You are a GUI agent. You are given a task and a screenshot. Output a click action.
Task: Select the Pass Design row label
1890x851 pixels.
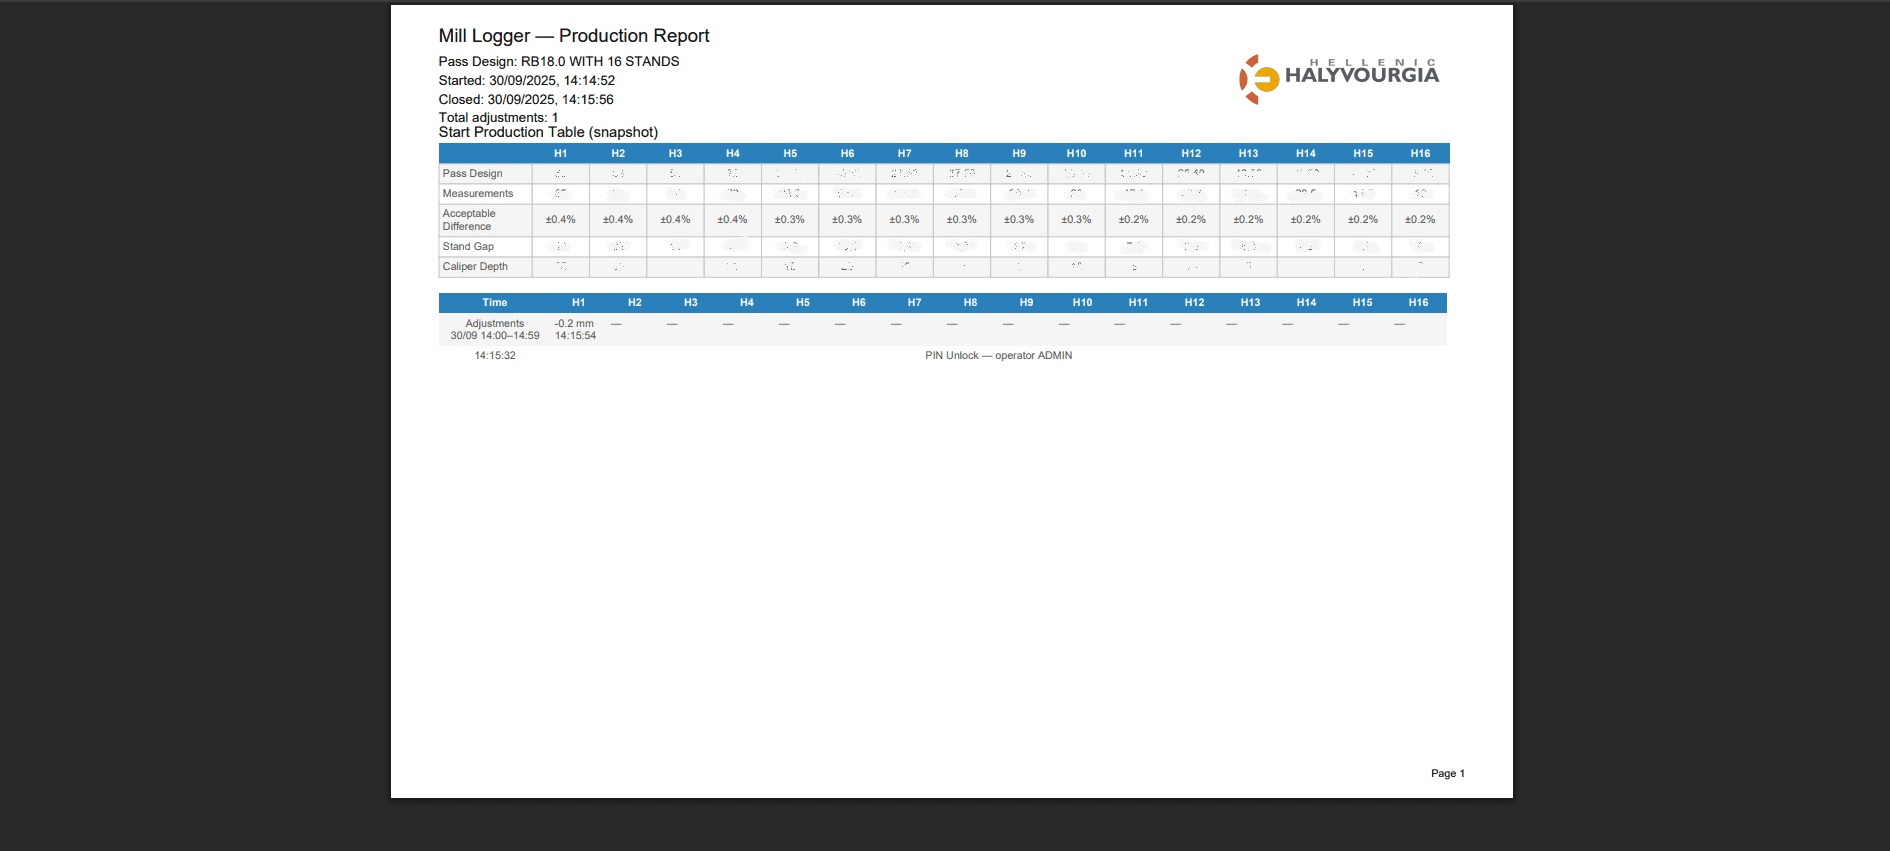[473, 174]
